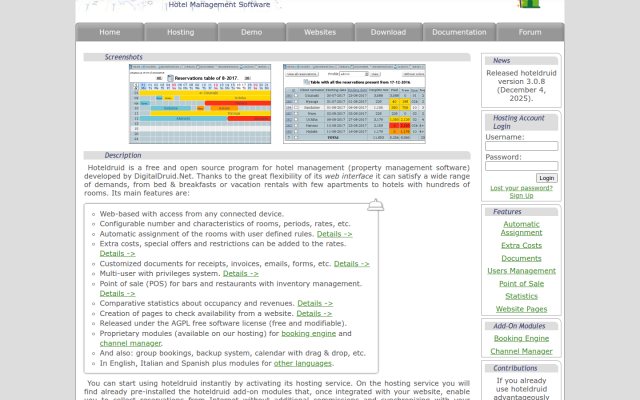Click the concierge bell icon above features box
The width and height of the screenshot is (640, 400).
376,205
